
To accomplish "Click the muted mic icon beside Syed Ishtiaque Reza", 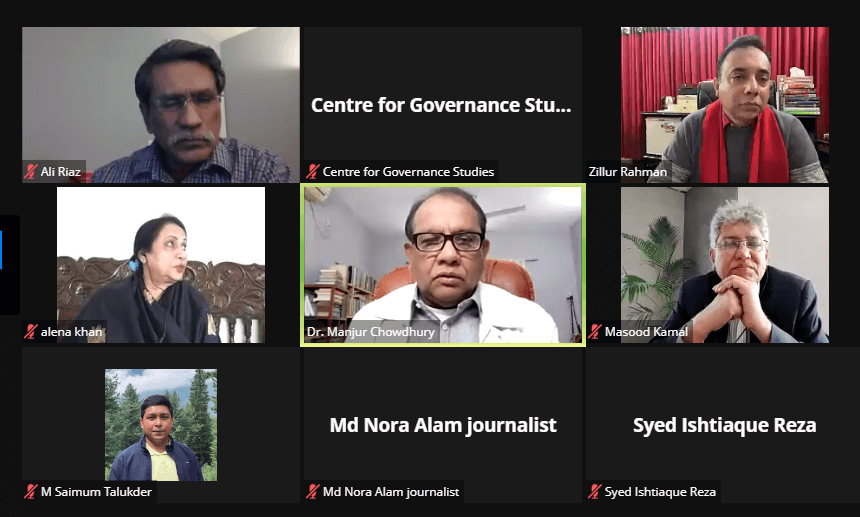I will coord(595,492).
